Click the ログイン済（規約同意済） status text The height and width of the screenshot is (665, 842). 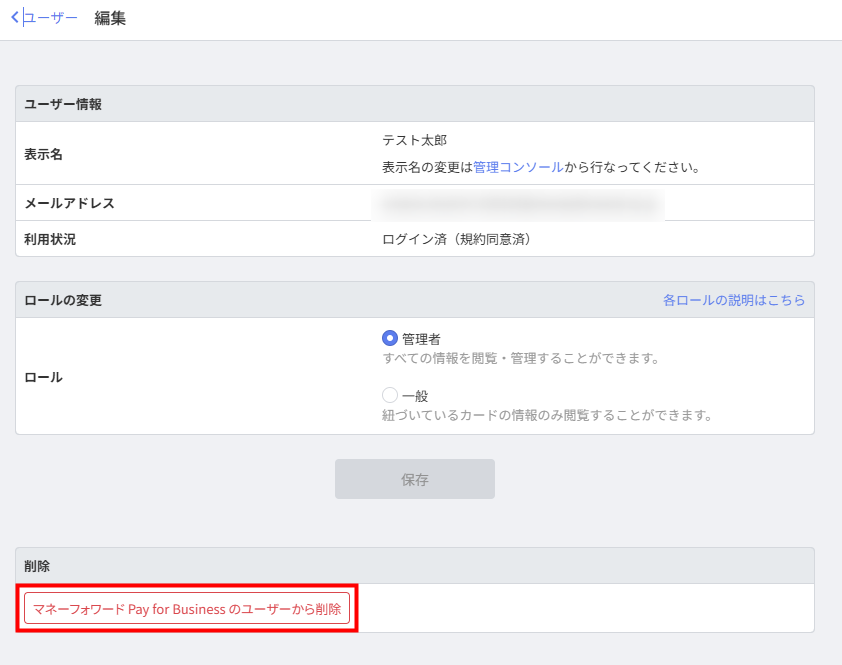click(456, 239)
